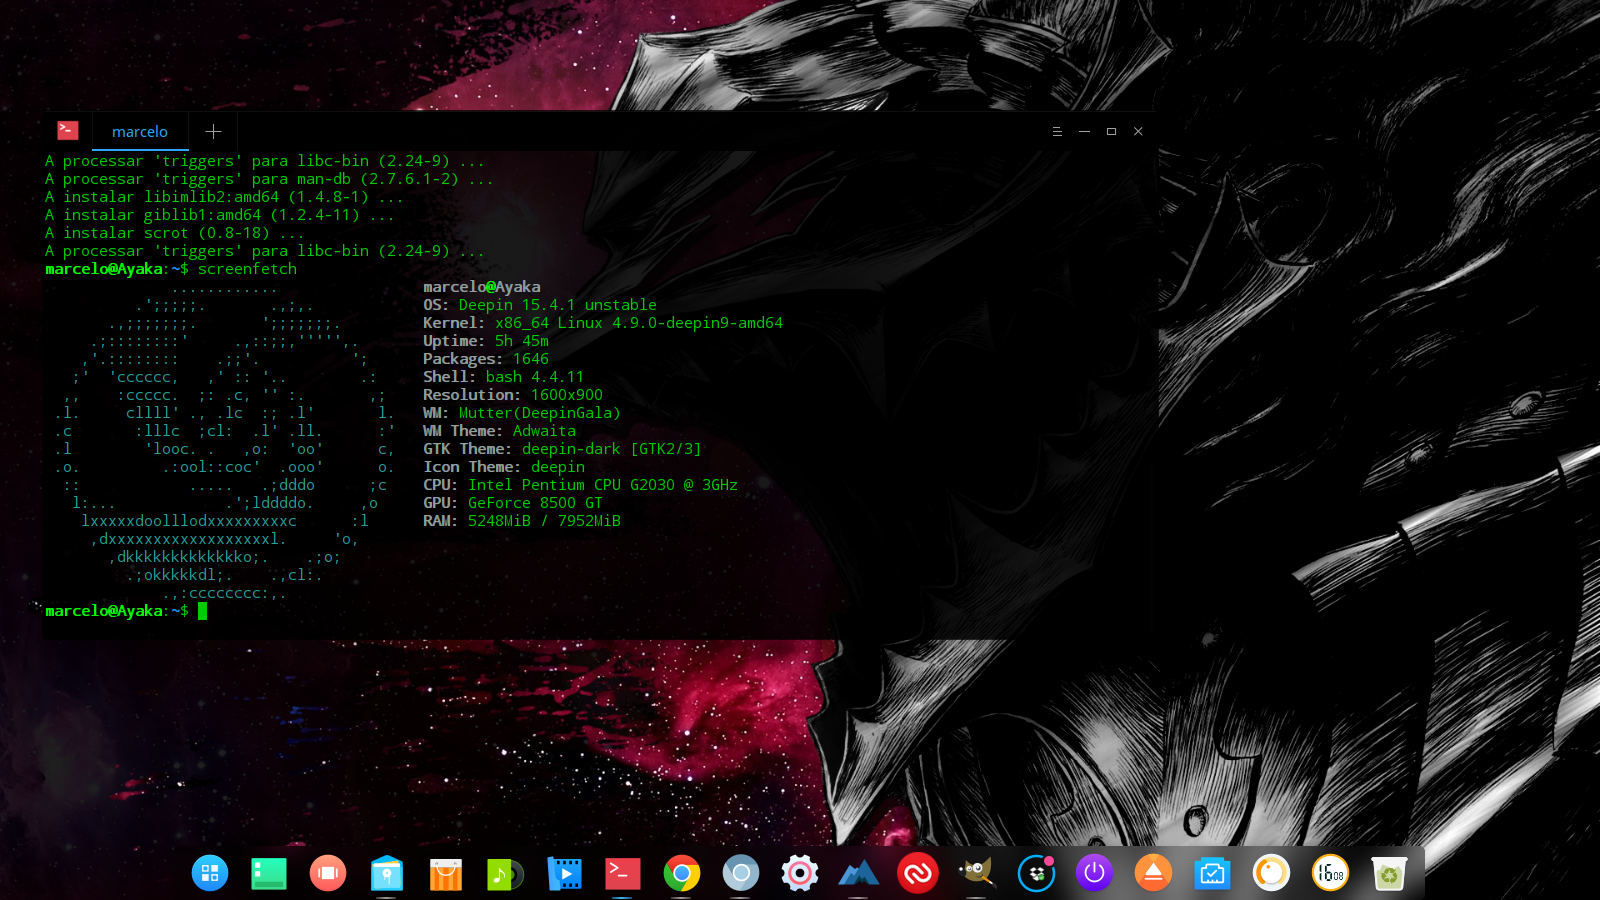This screenshot has width=1600, height=900.
Task: Click the Shell 'bash 4.4.11' value
Action: point(535,377)
